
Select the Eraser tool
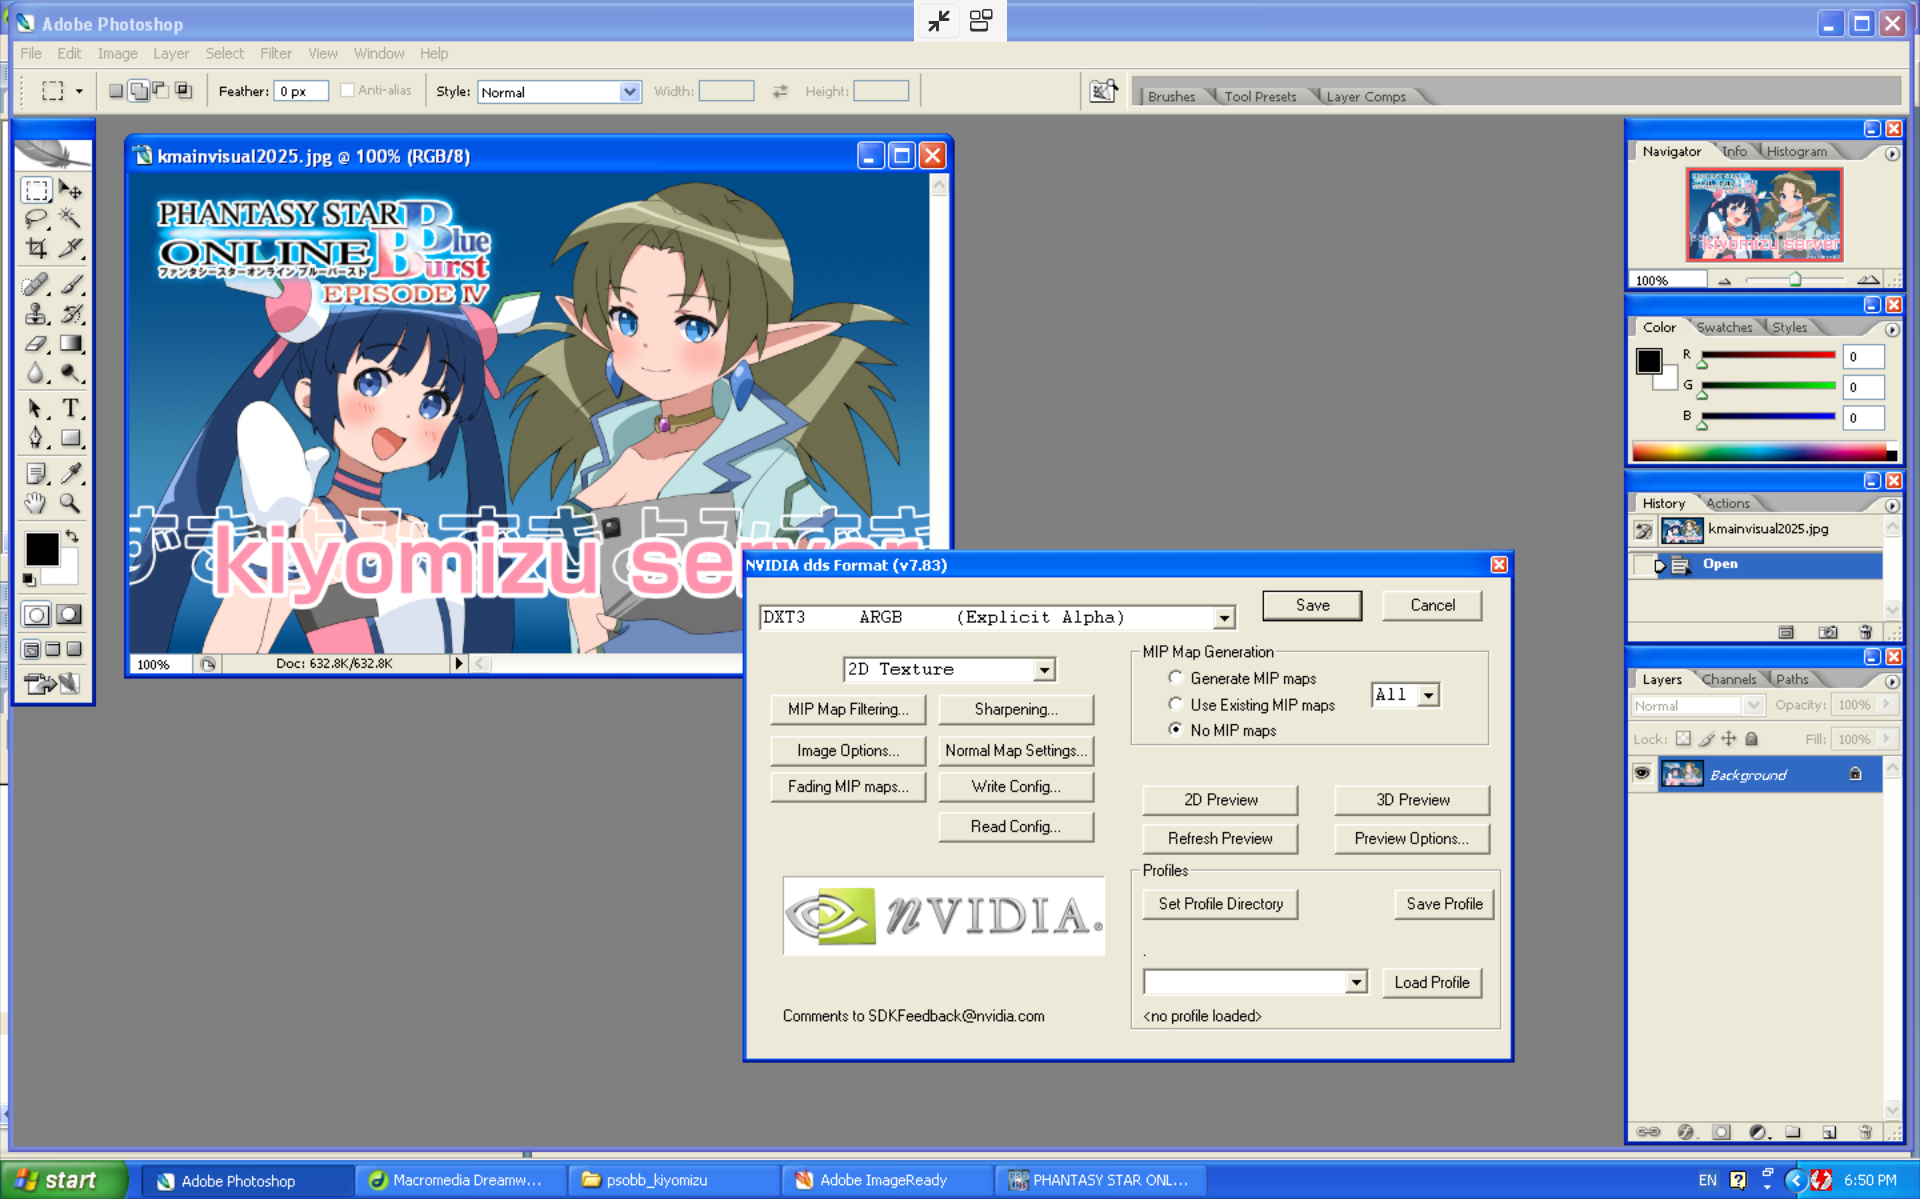pos(37,344)
